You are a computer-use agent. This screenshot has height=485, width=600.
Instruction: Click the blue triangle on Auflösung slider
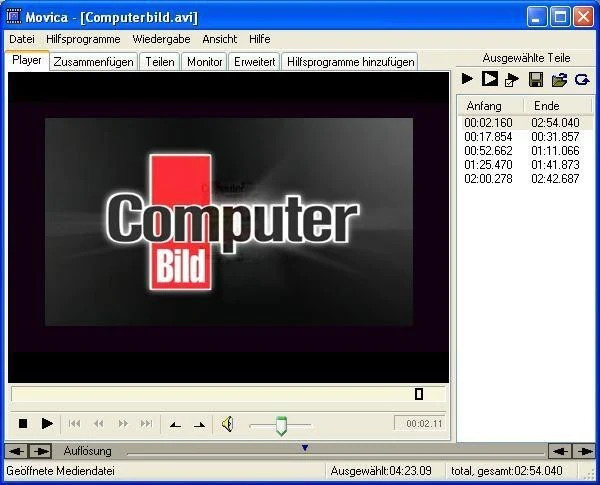click(x=305, y=447)
